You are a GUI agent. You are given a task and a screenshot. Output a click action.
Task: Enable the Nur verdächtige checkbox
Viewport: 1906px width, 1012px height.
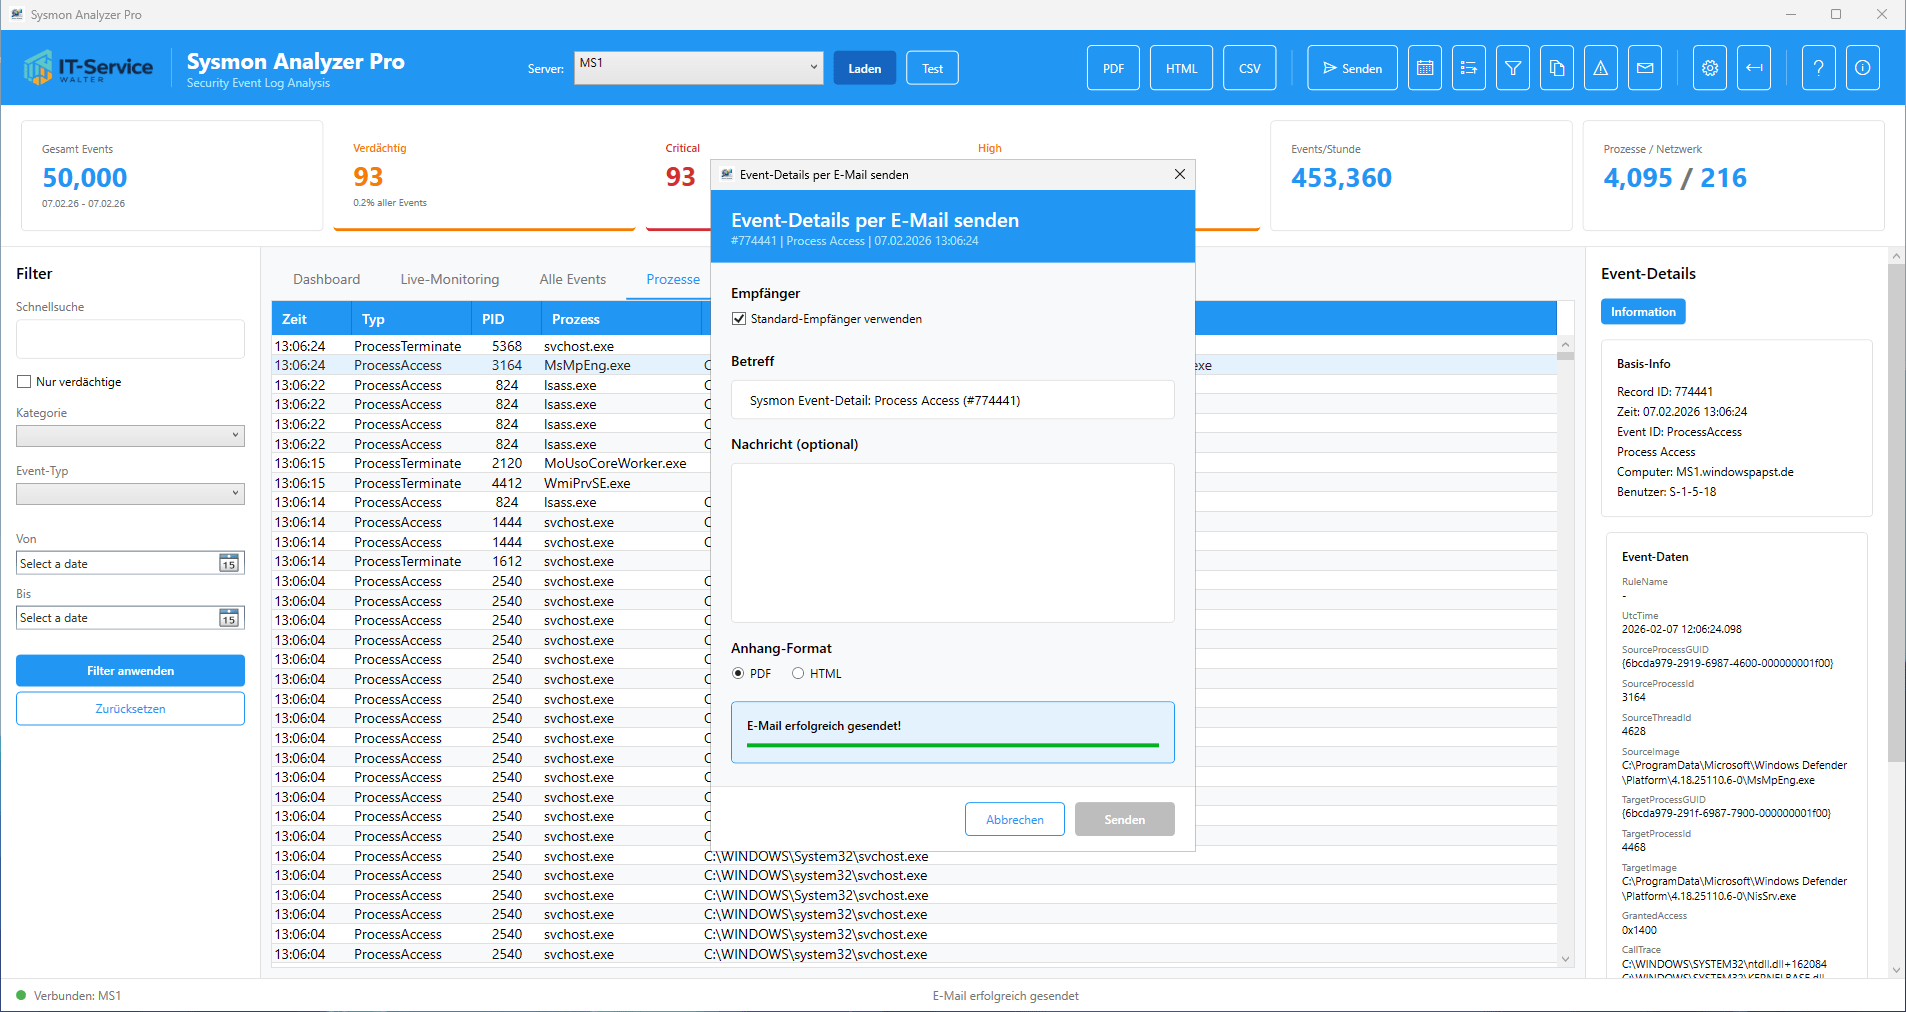[x=24, y=382]
